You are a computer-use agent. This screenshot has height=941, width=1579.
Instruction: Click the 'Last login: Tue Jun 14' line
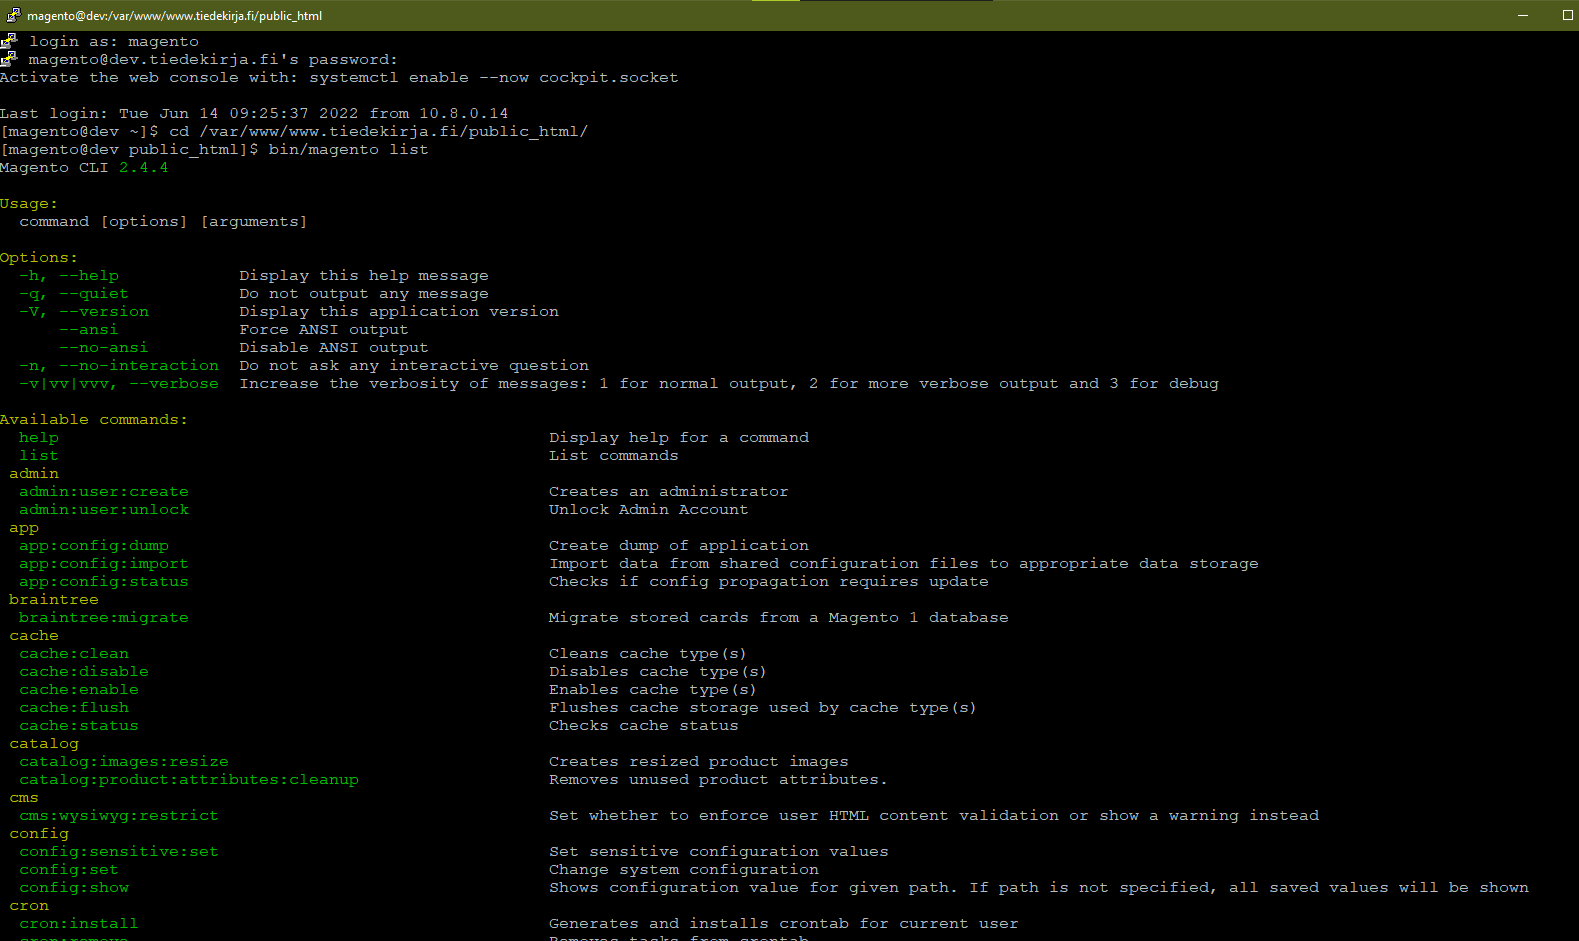[254, 114]
